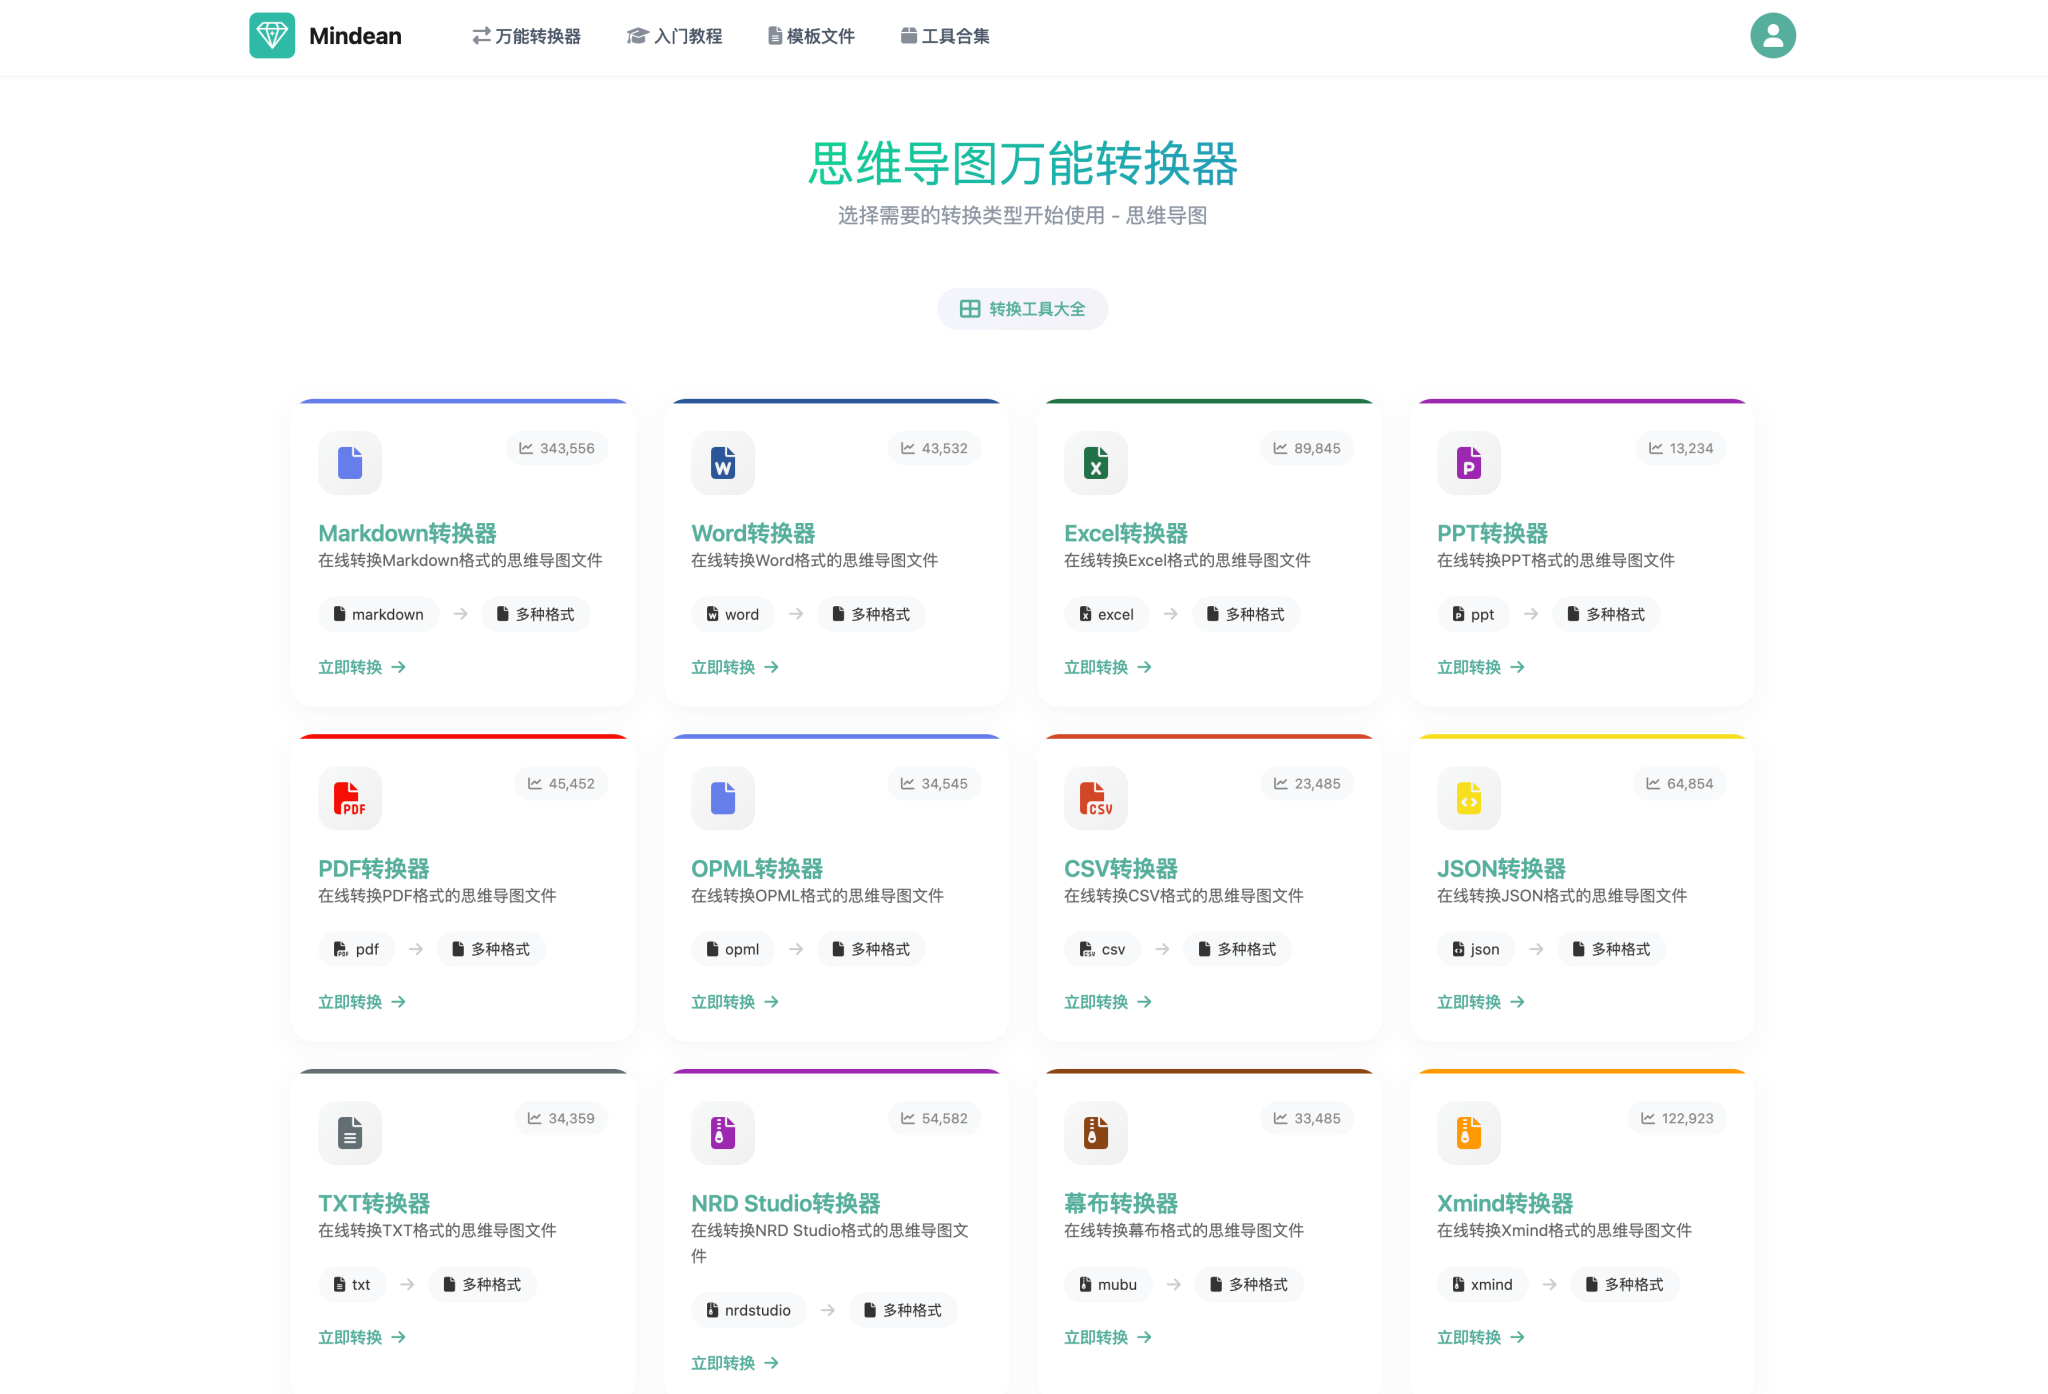Open the TXT转换器 title link
The width and height of the screenshot is (2048, 1394).
click(x=374, y=1203)
